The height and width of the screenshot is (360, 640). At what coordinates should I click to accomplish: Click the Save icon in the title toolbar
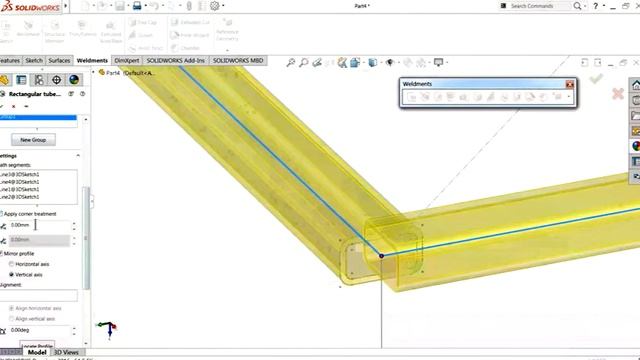[120, 6]
